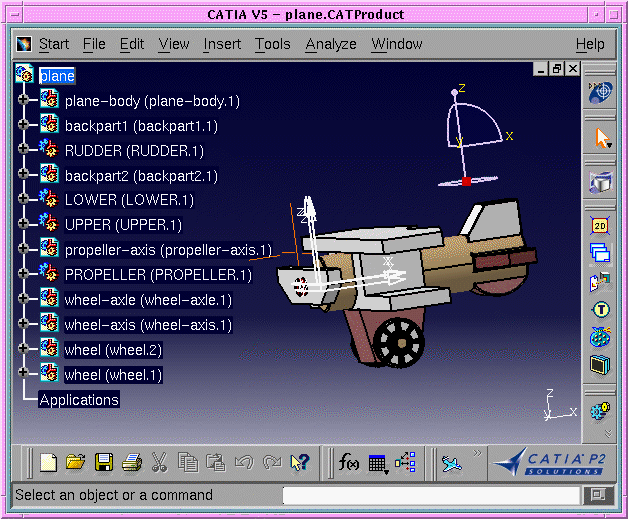Select PROPELLER (PROPELLER.1) in the tree
The image size is (628, 519).
(158, 274)
